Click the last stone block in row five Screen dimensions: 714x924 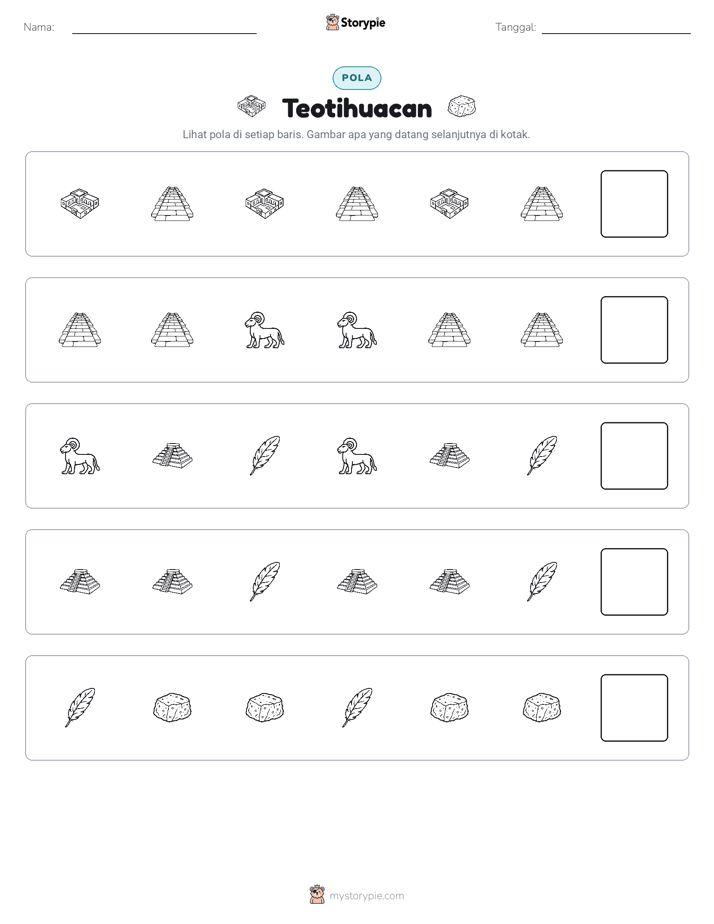541,707
